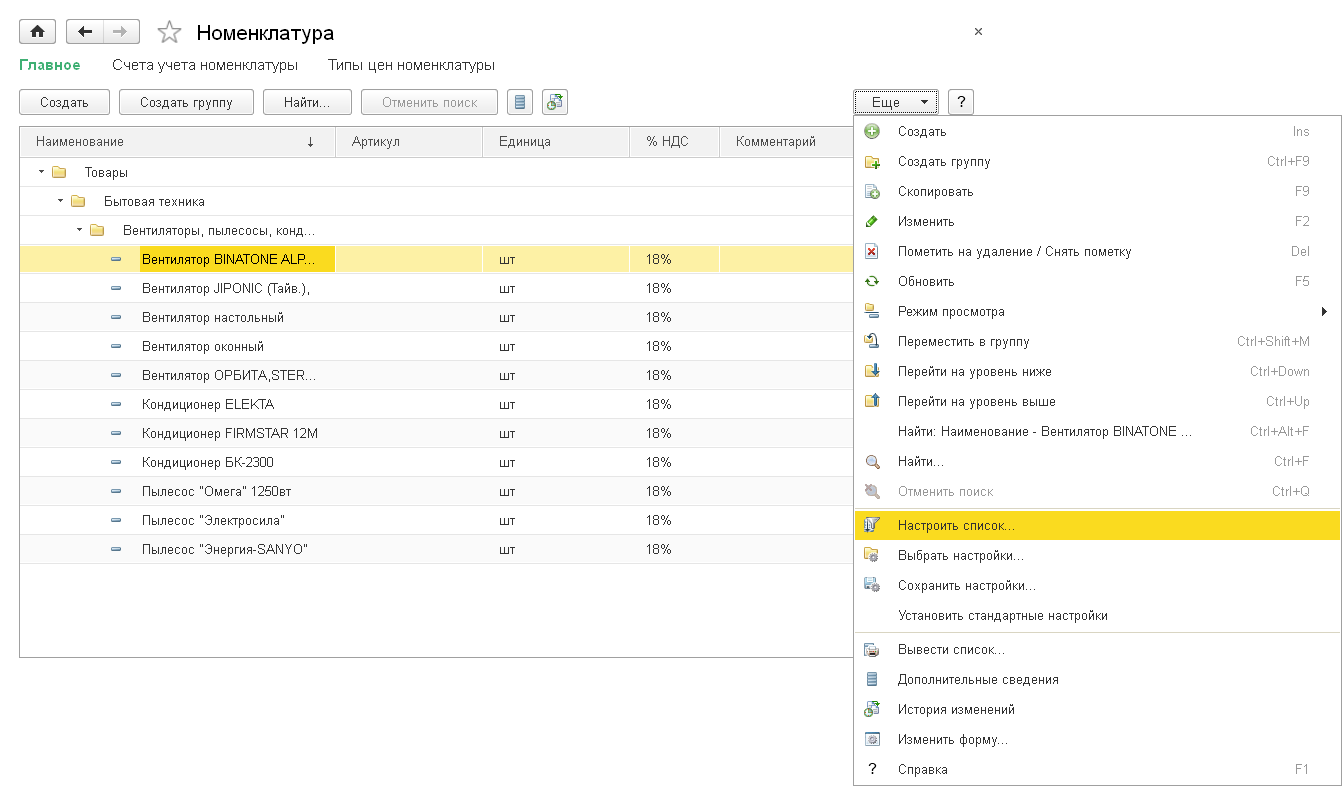
Task: Close the Номенклатура form
Action: [978, 32]
